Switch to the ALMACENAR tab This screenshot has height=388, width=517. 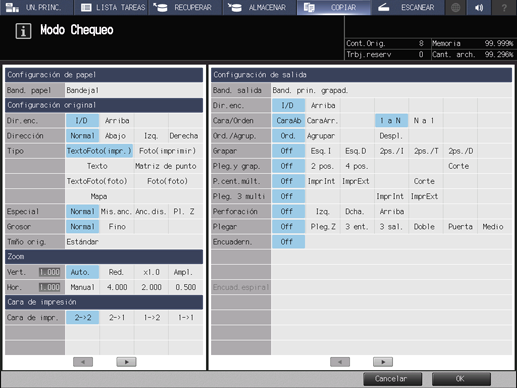[x=259, y=7]
